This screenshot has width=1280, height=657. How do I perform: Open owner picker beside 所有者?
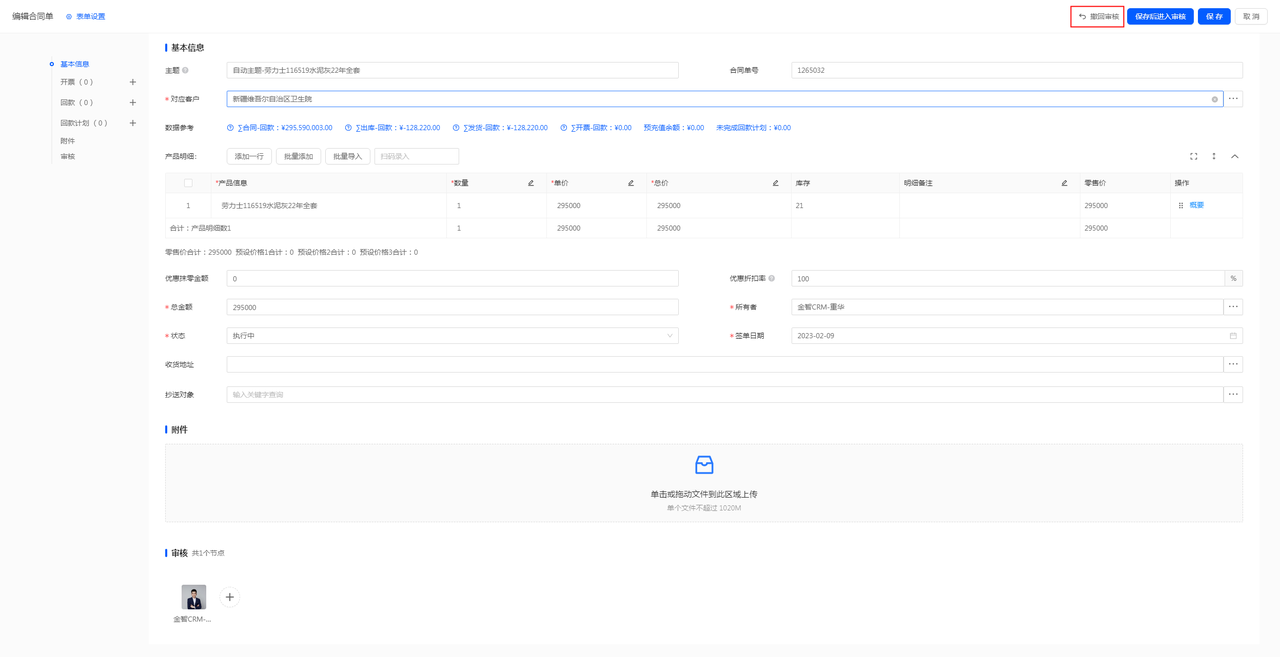coord(1233,307)
